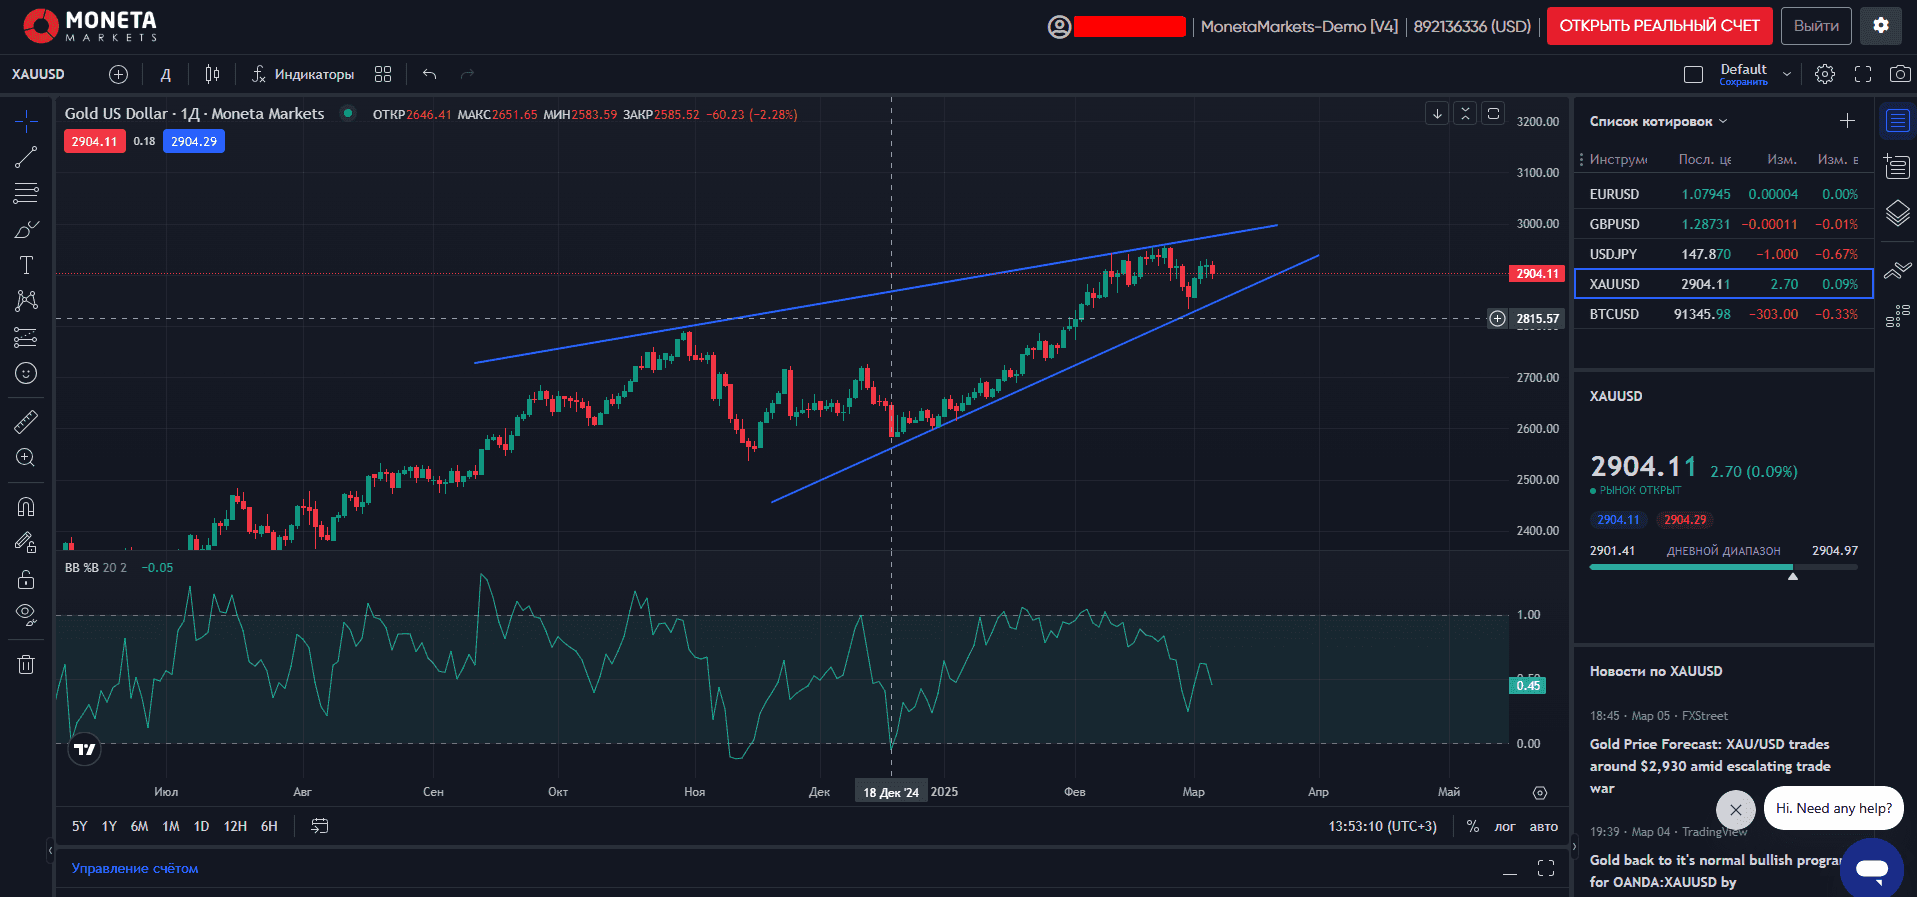Open indicator templates grid icon
The height and width of the screenshot is (897, 1917).
383,74
